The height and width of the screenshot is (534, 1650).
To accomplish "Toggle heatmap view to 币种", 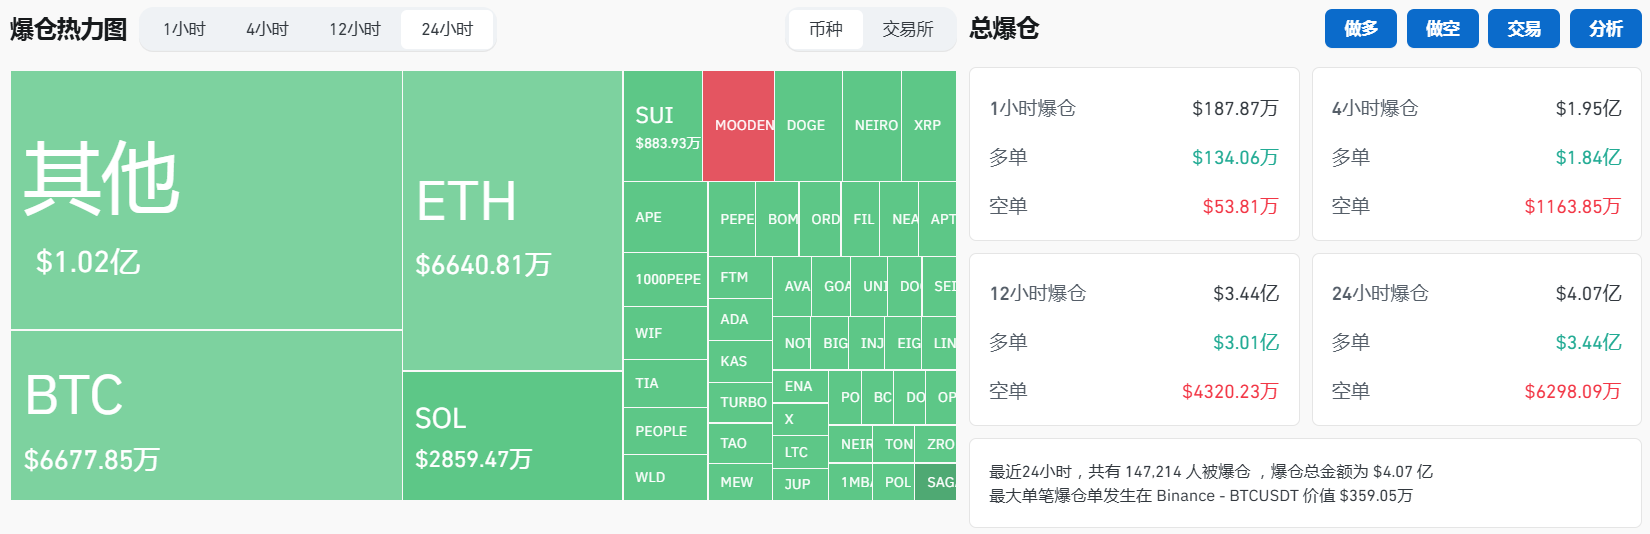I will [826, 29].
